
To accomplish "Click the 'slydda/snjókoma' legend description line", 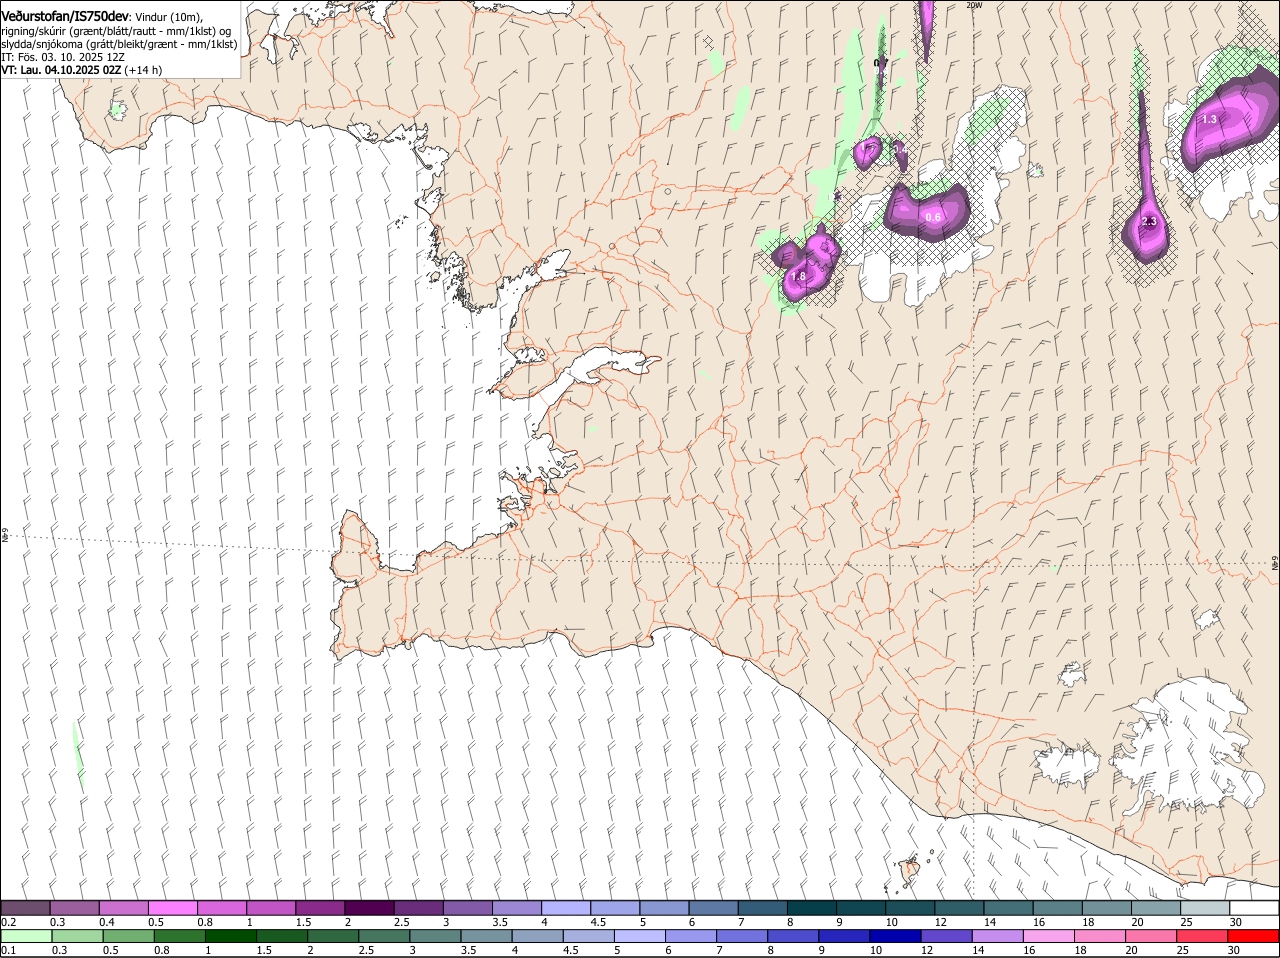I will click(119, 44).
